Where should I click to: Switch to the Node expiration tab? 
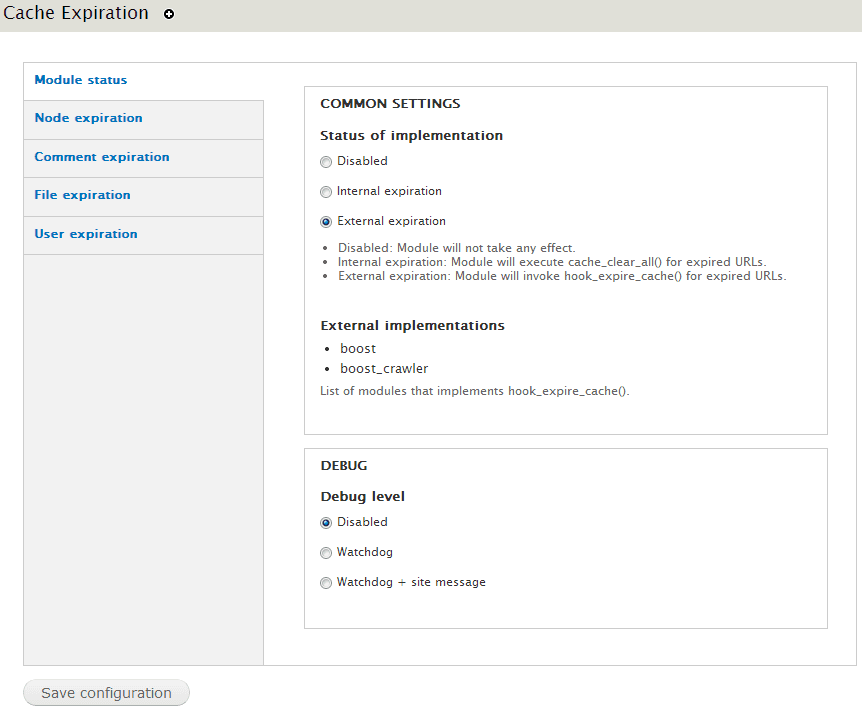88,118
